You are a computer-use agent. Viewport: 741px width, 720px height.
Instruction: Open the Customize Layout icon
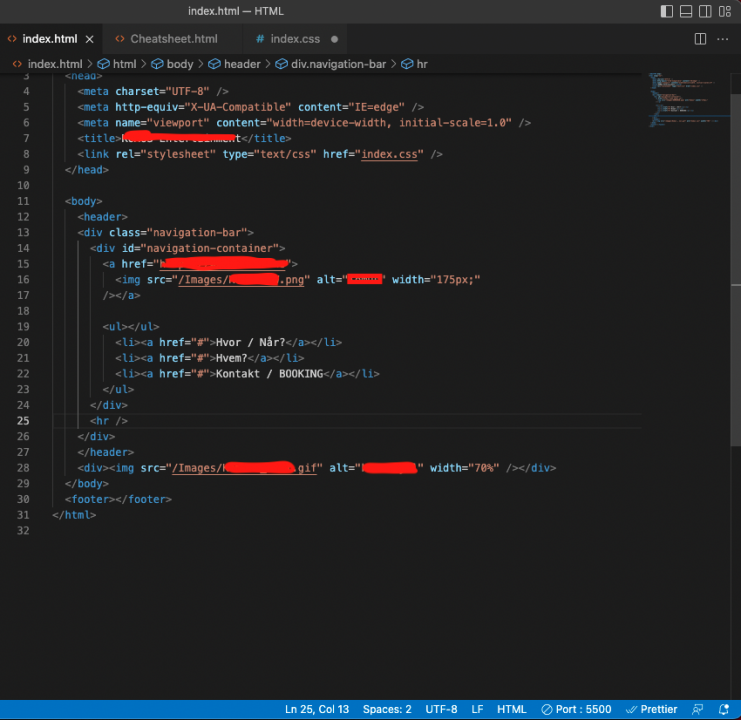[x=725, y=11]
